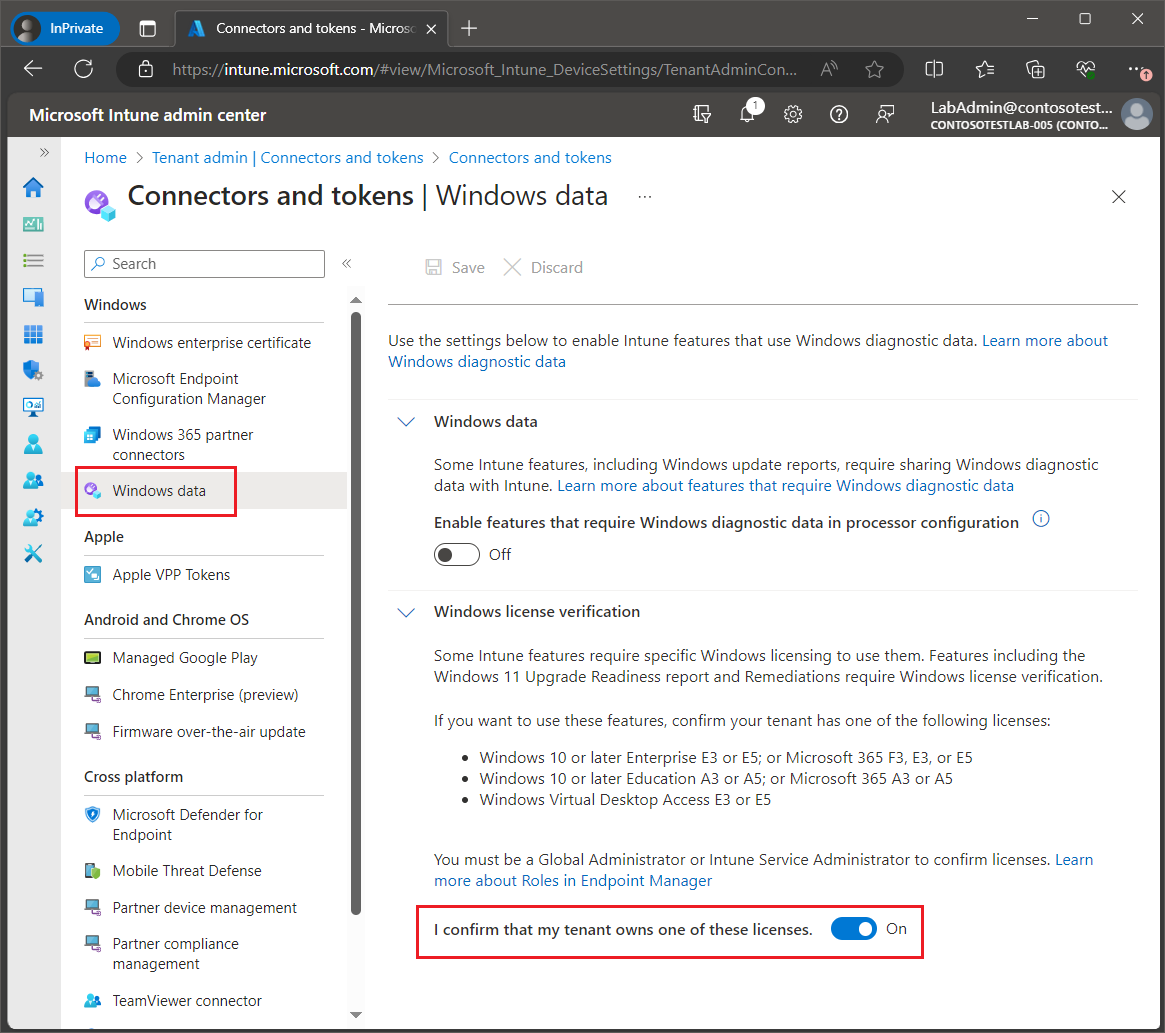Open browser Favorites list icon
This screenshot has height=1033, width=1165.
(x=984, y=69)
